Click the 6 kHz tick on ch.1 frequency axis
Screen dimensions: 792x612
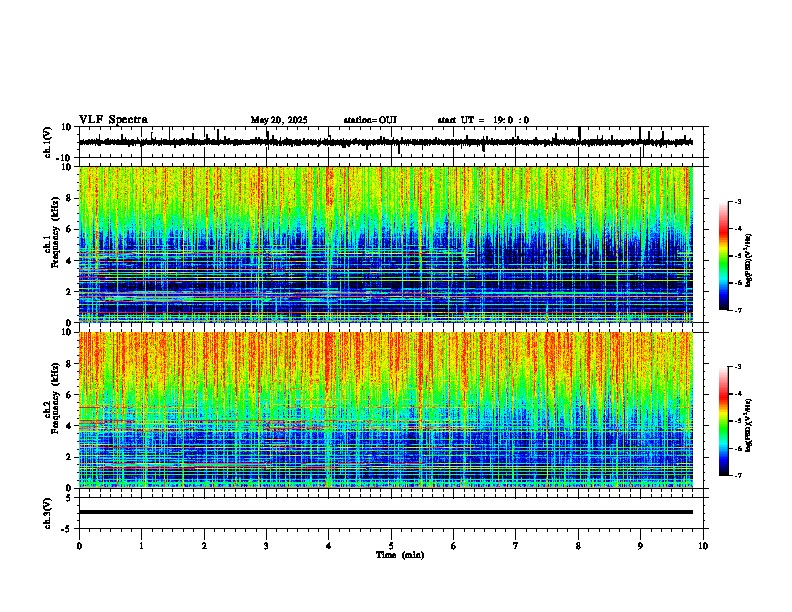coord(69,229)
